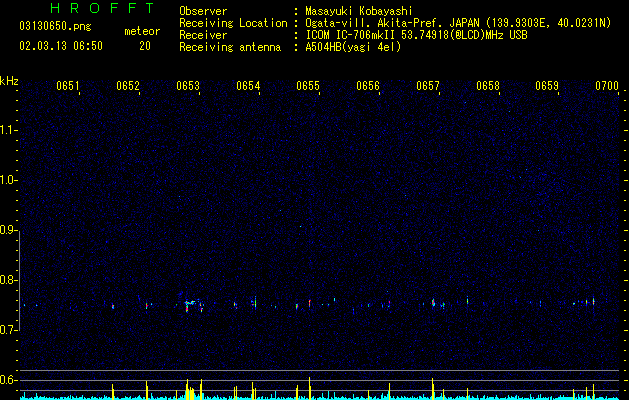This screenshot has height=400, width=629.
Task: Select observer name Masayuki Kobayashi
Action: coord(359,11)
